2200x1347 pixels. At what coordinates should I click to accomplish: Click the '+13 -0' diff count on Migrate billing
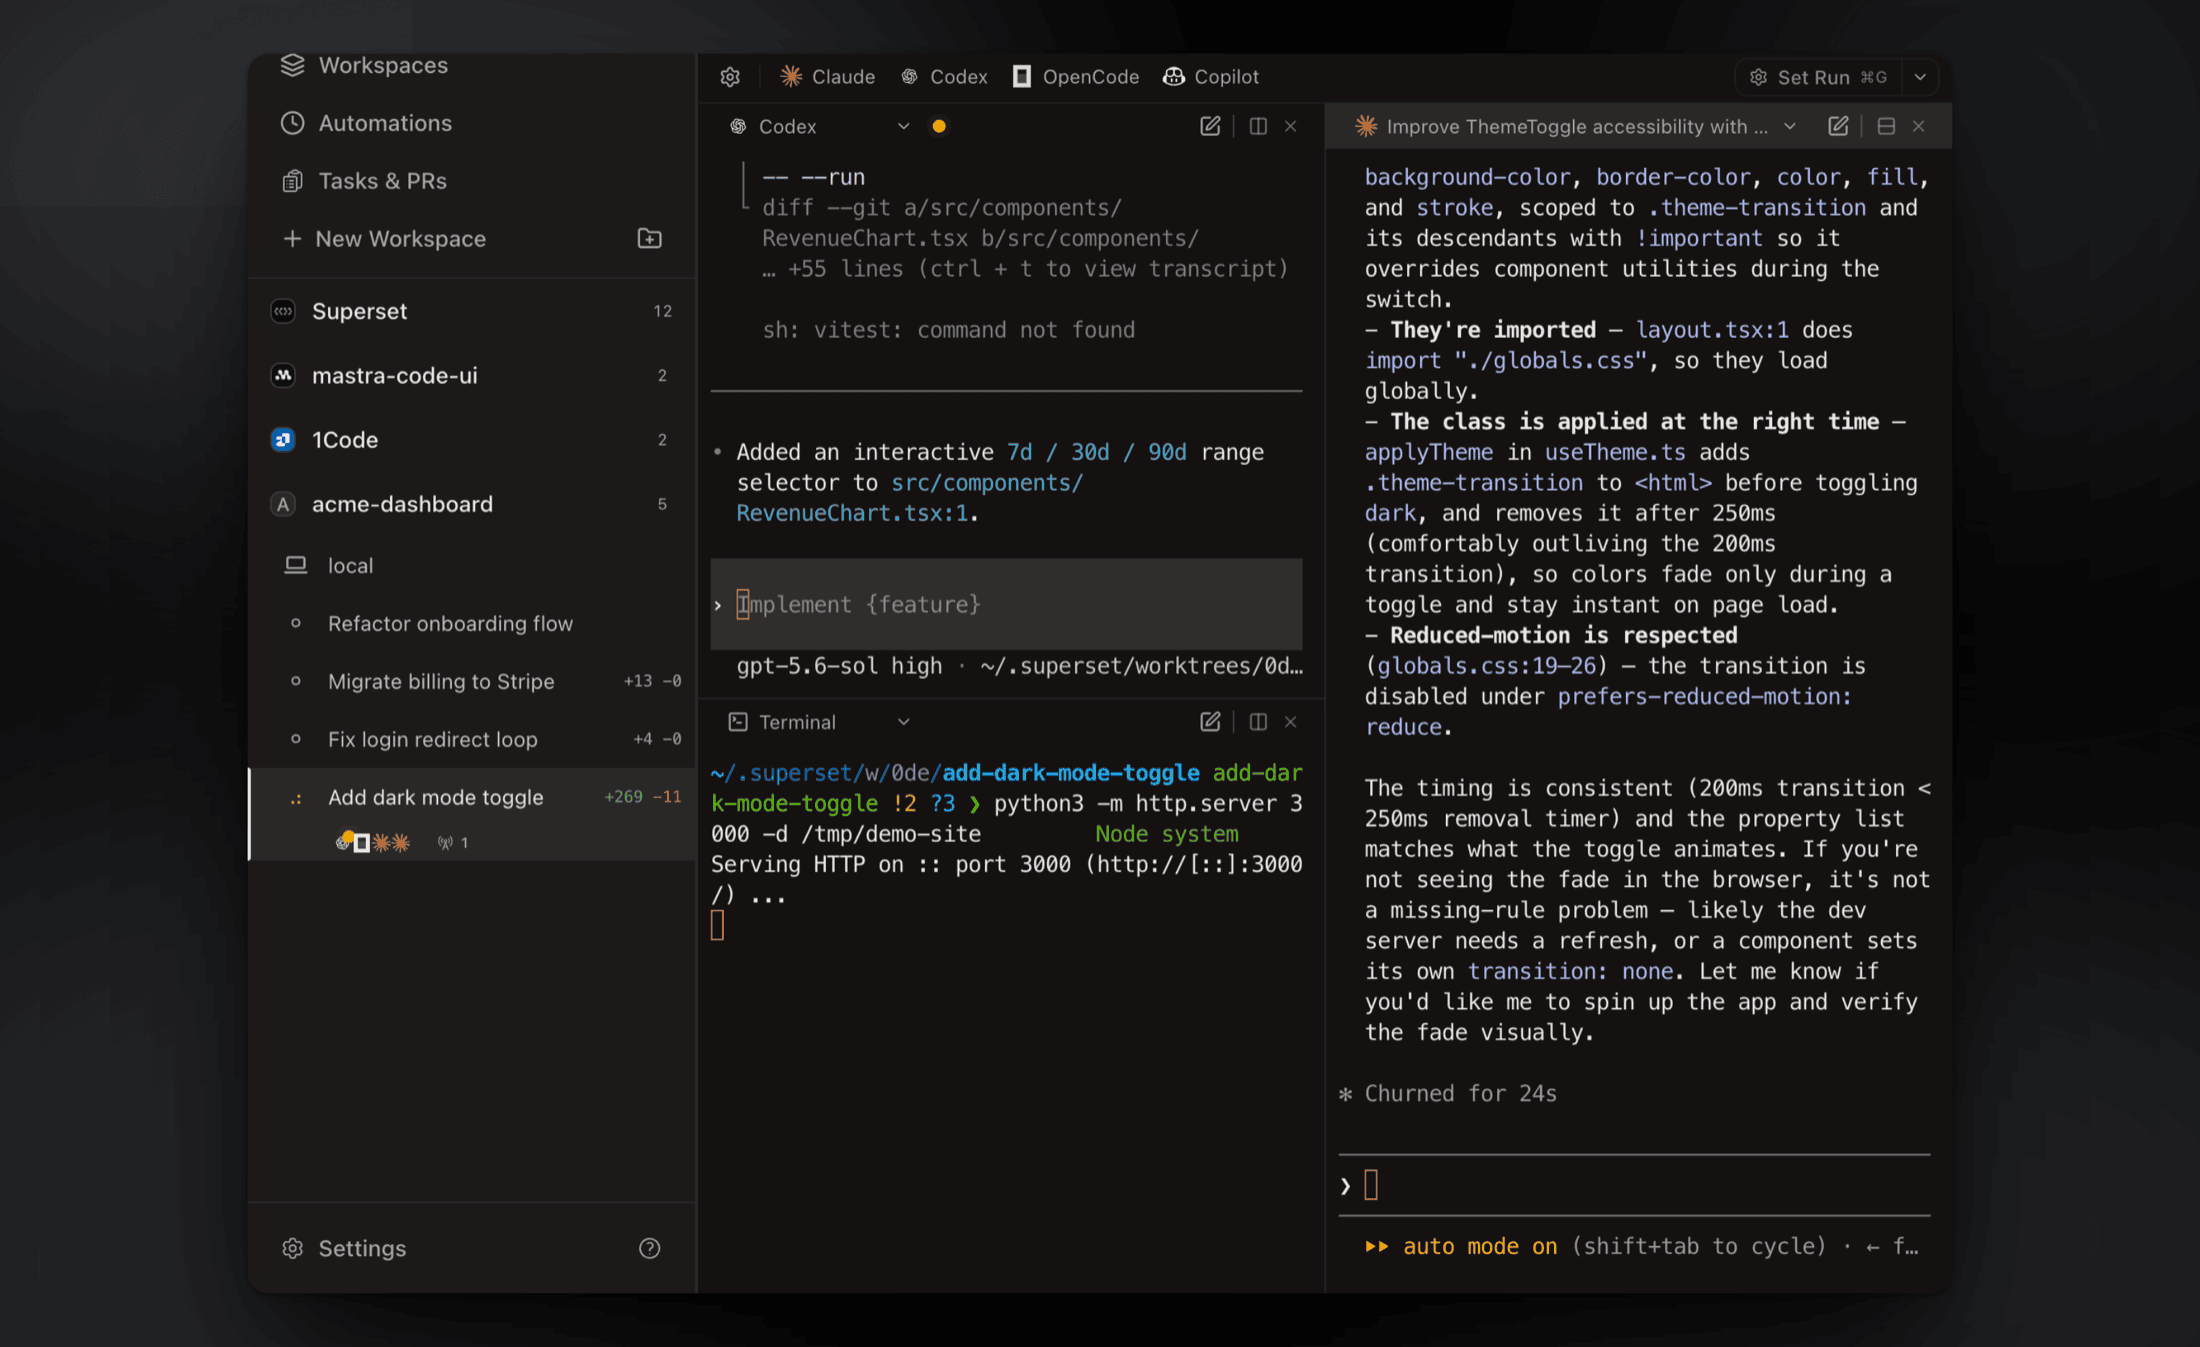coord(652,681)
